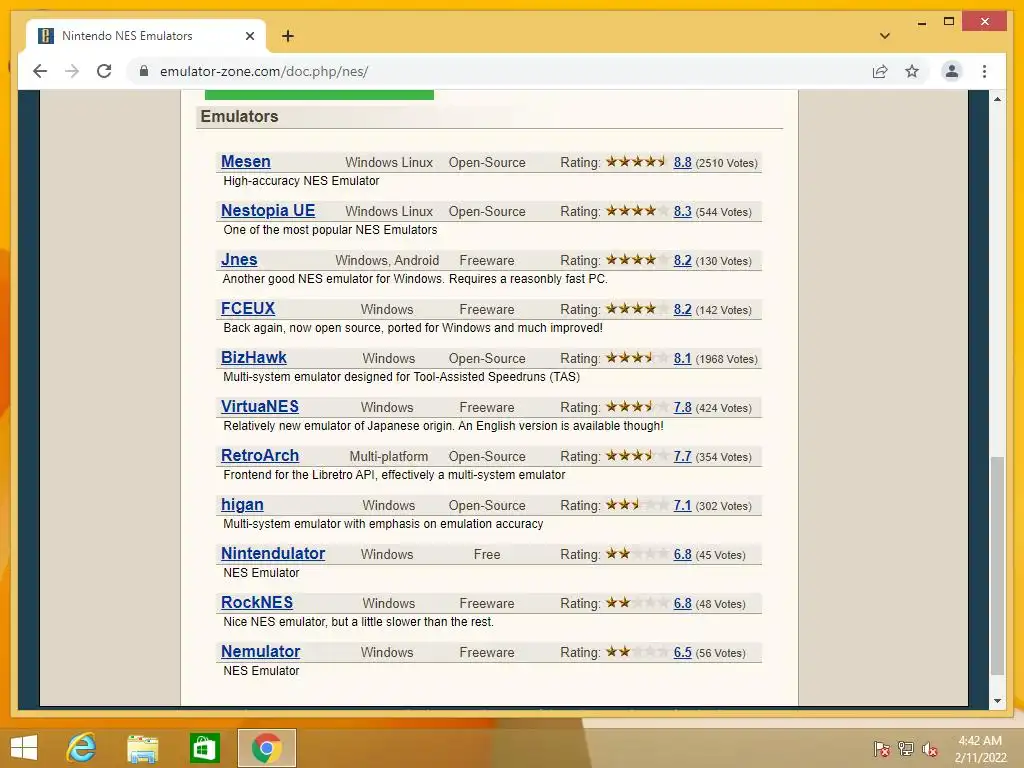The image size is (1024, 768).
Task: Open the RockNES emulator link
Action: point(257,602)
